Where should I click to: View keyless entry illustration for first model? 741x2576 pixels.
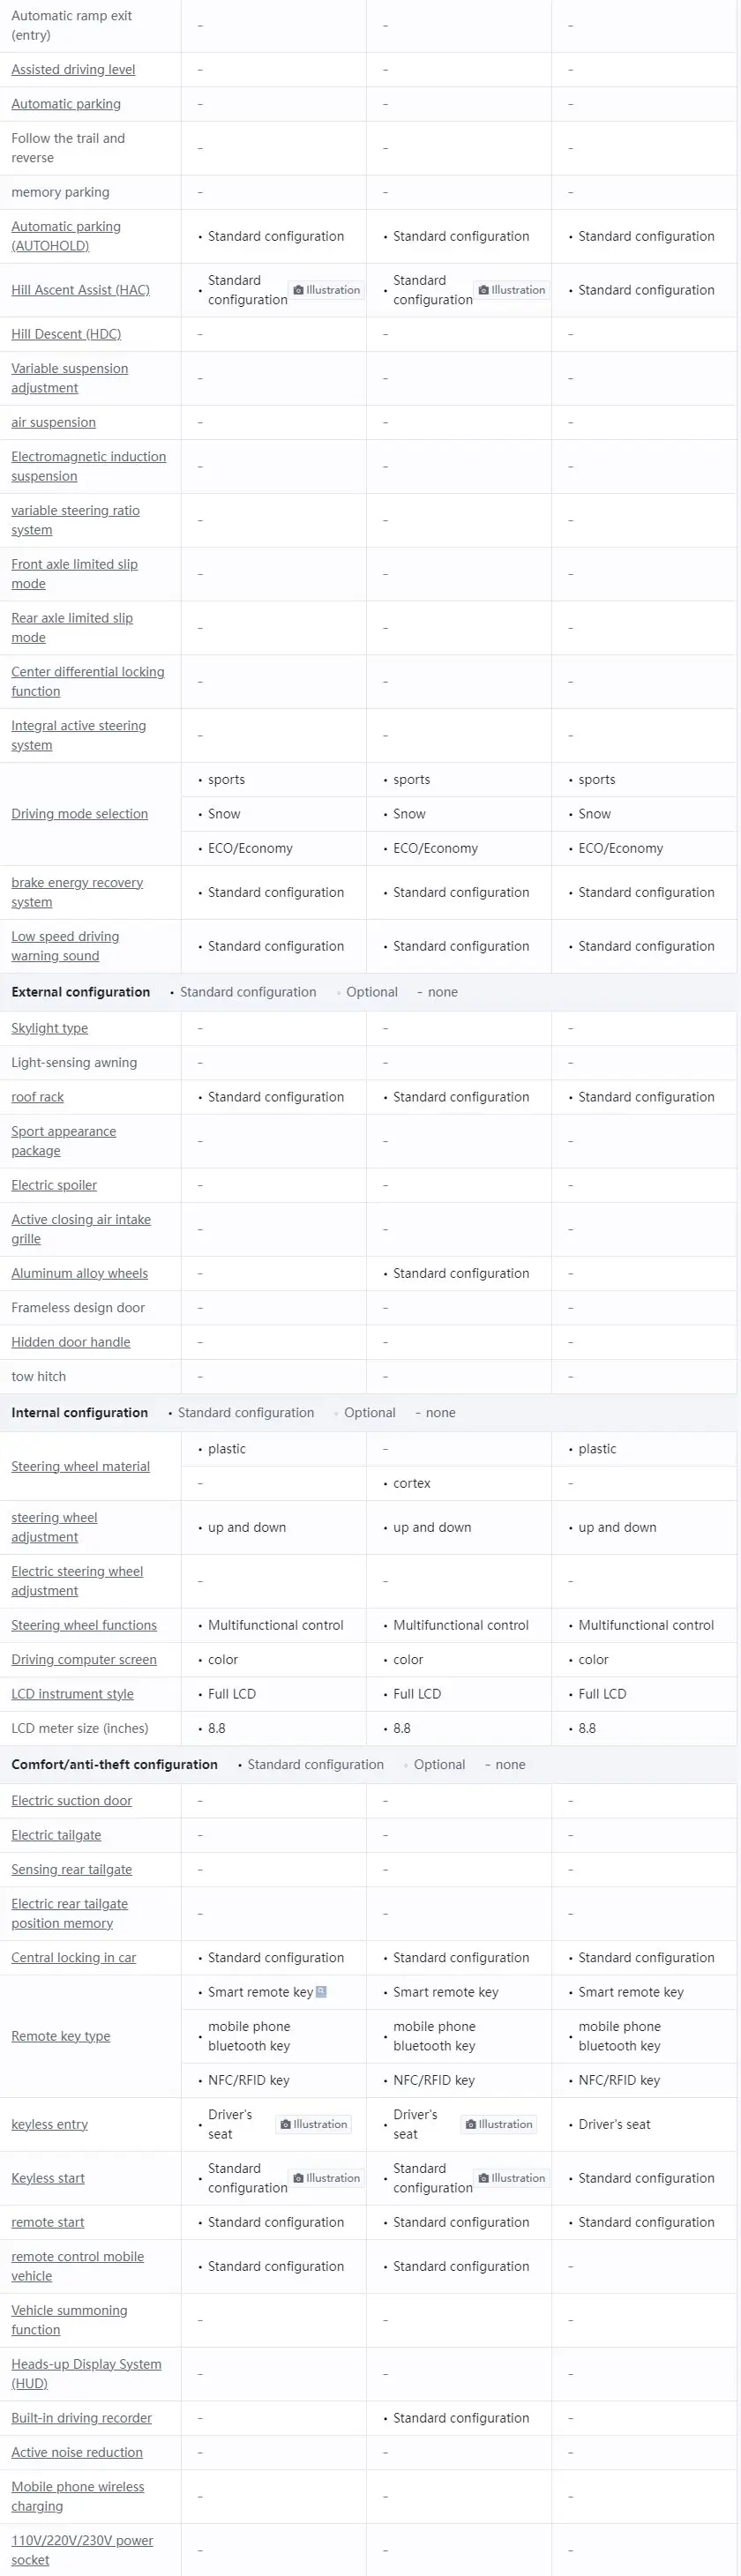click(x=314, y=2124)
